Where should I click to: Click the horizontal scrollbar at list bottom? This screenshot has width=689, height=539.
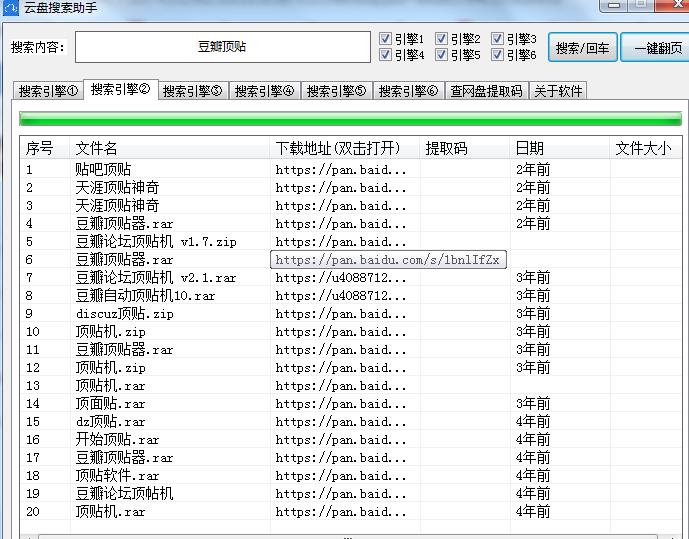click(x=347, y=536)
